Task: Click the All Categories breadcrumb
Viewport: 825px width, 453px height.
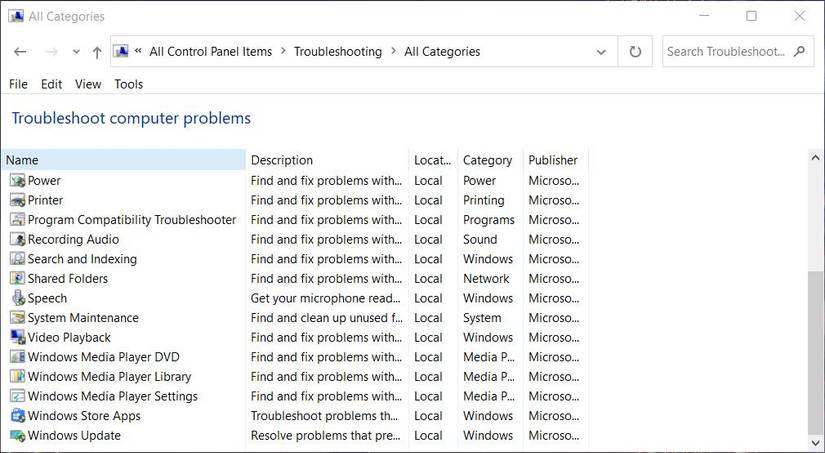Action: tap(442, 52)
